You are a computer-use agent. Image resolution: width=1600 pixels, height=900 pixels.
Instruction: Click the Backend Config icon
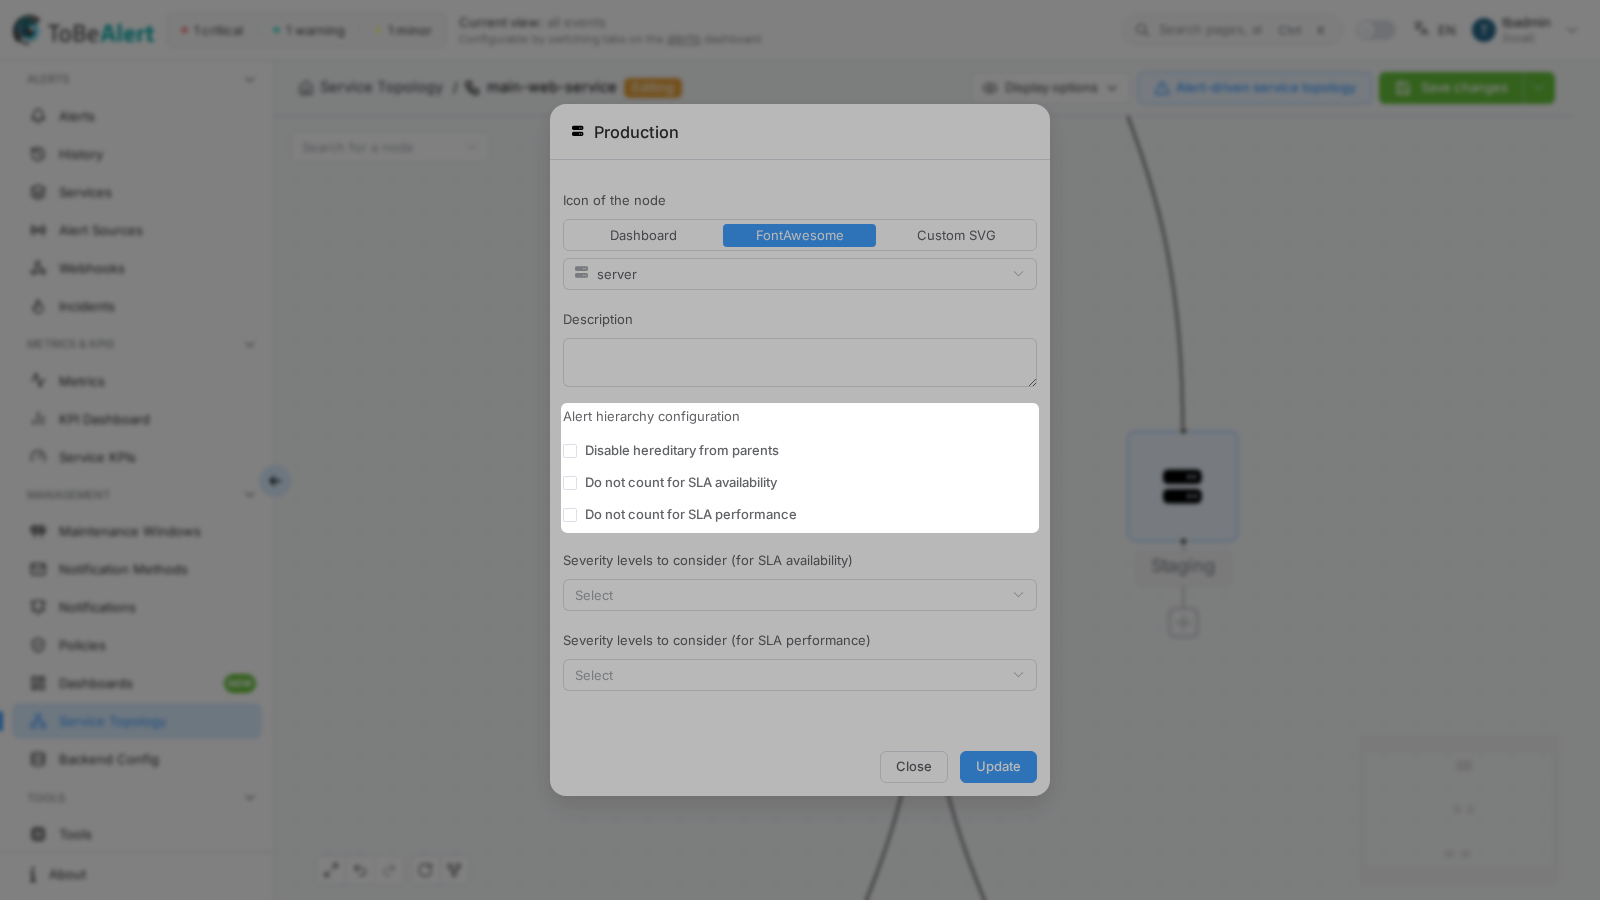[x=38, y=759]
